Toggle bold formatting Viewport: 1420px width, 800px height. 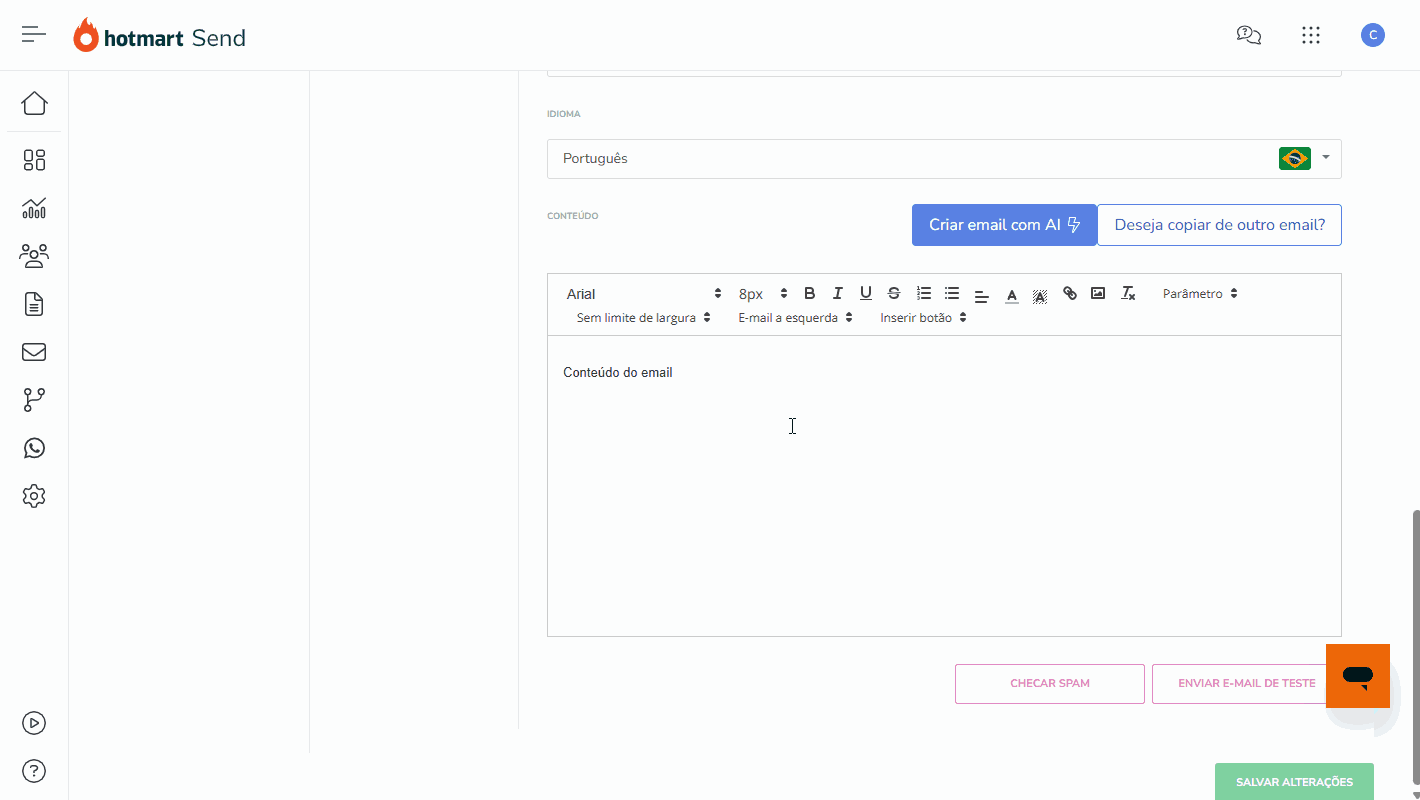pos(810,294)
